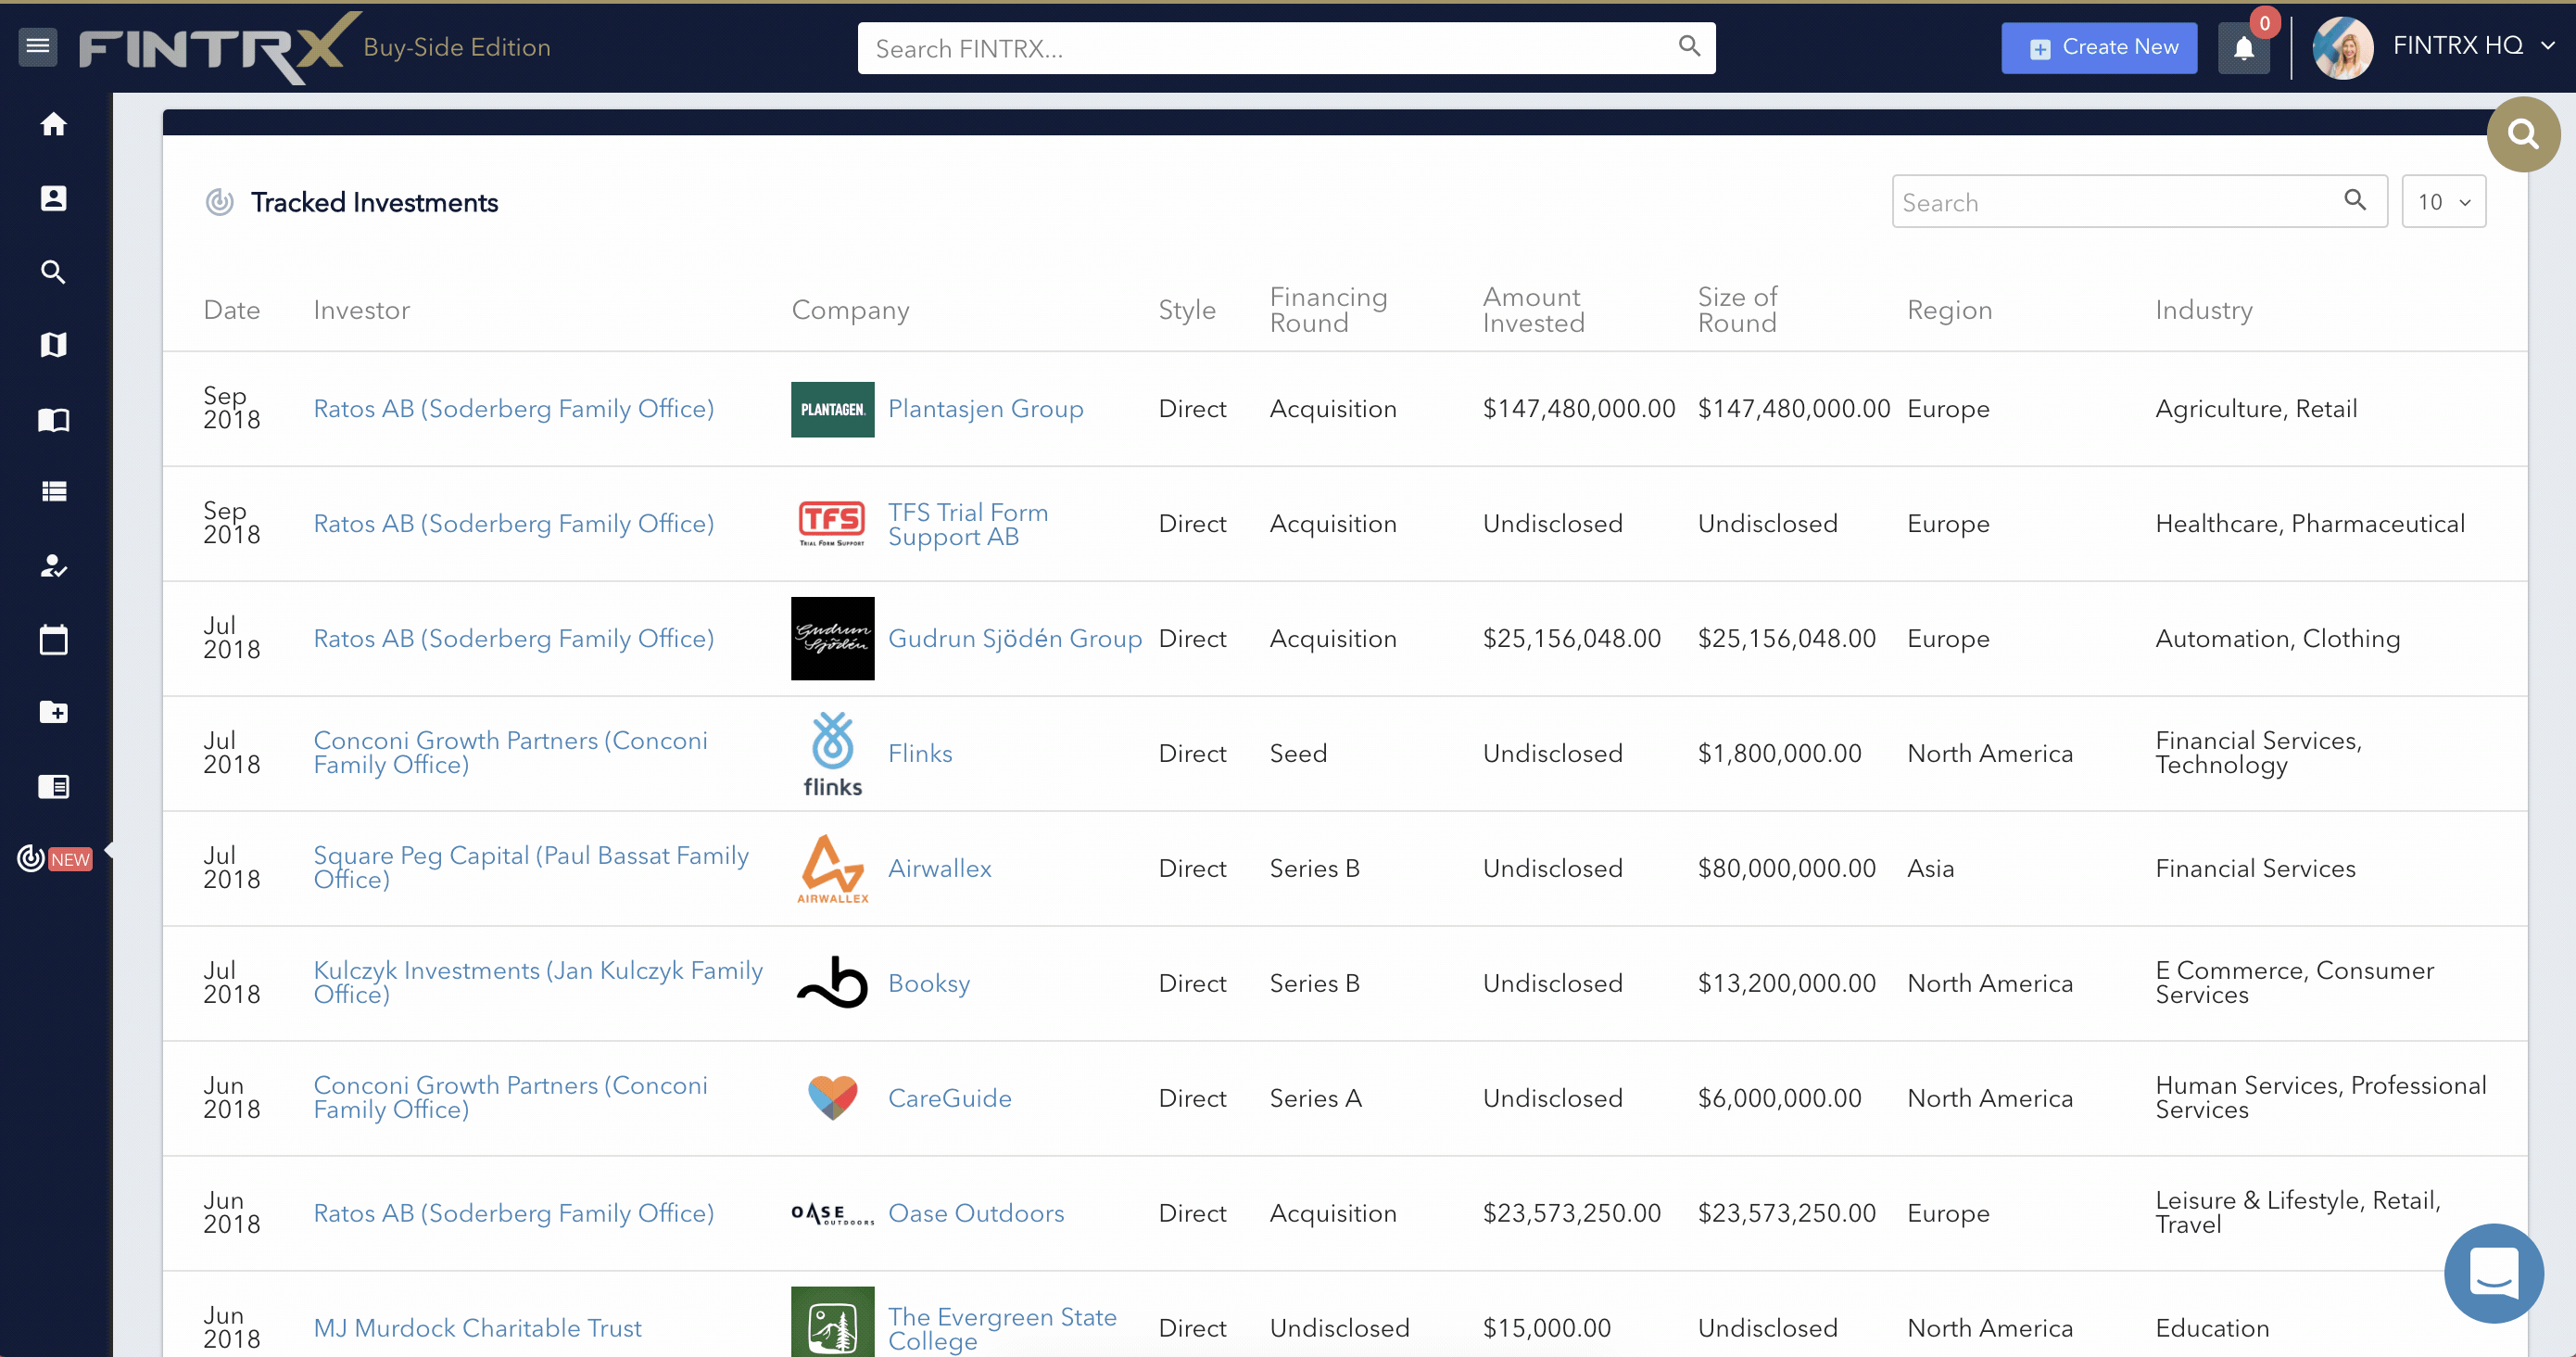The image size is (2576, 1357).
Task: Open Ratos AB investor in Plantasjen row
Action: click(x=514, y=409)
